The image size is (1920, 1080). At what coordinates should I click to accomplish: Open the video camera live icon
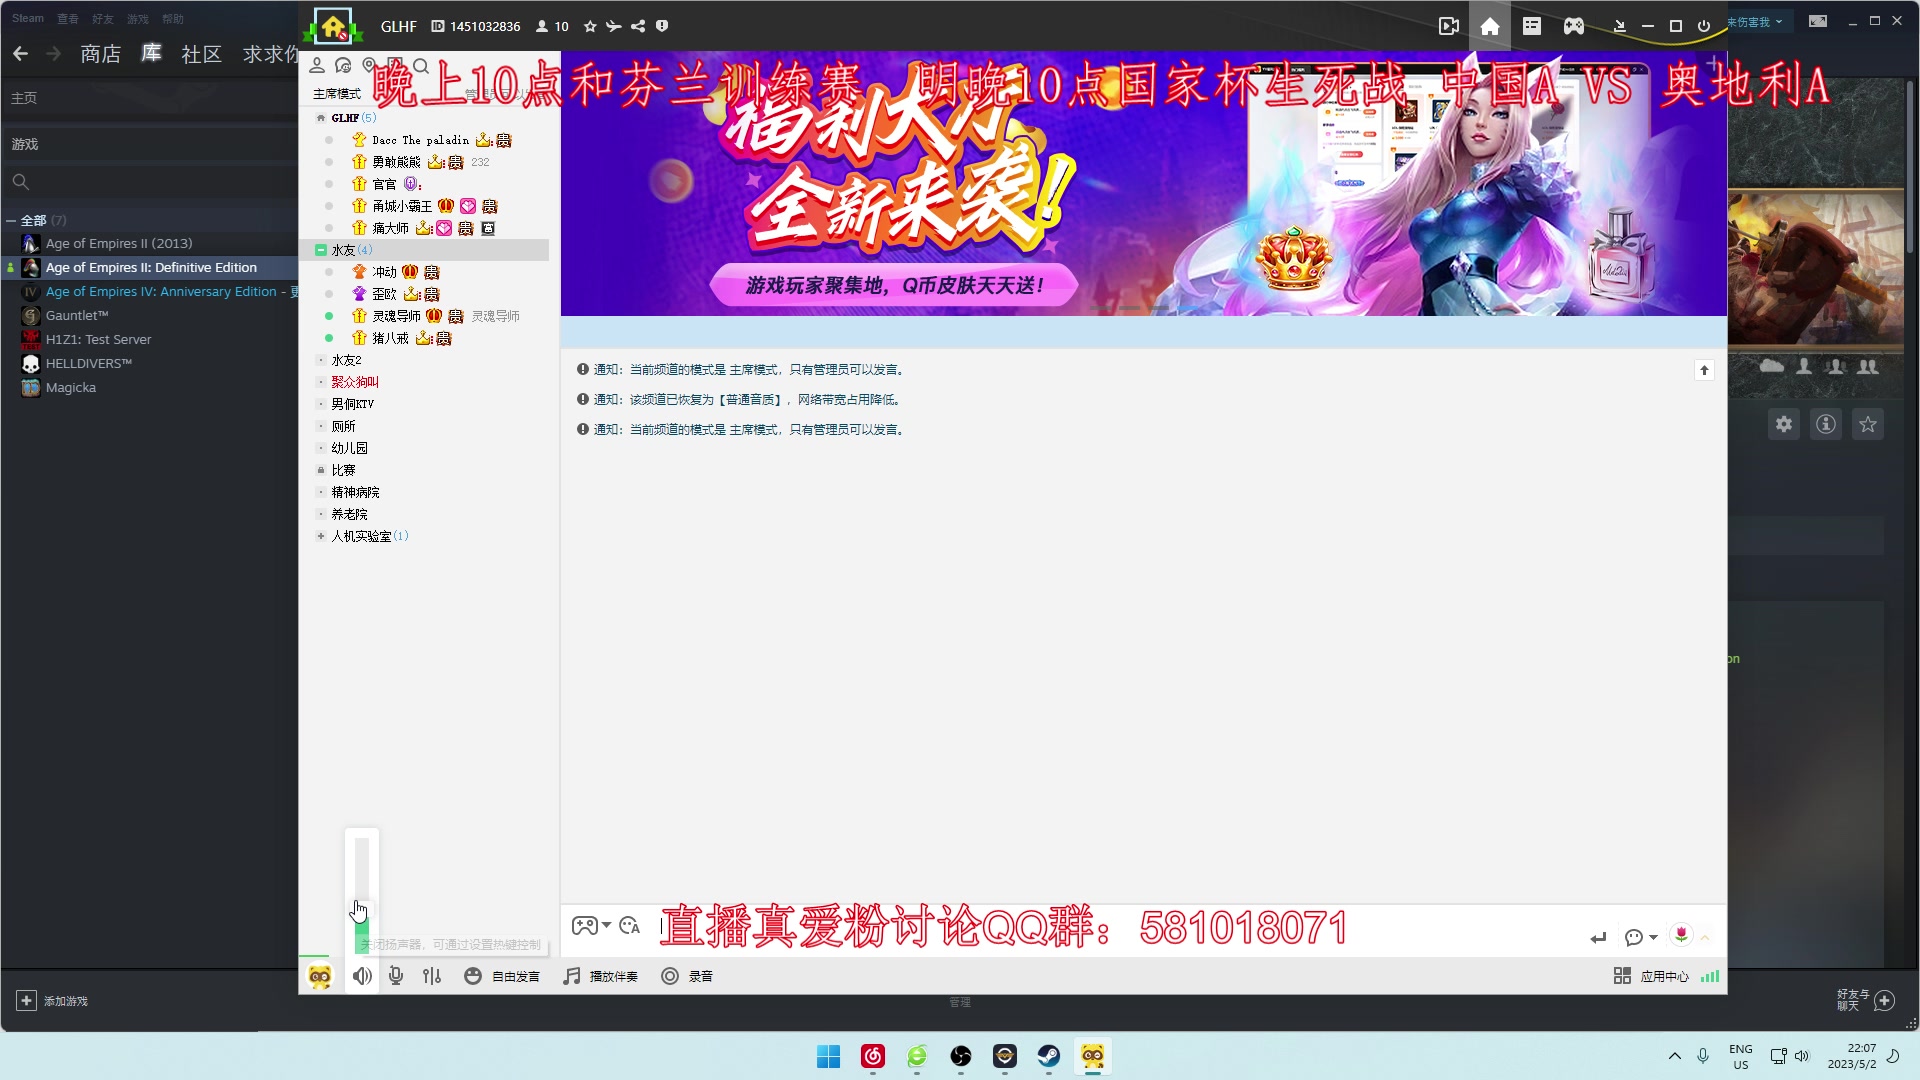pos(1448,26)
